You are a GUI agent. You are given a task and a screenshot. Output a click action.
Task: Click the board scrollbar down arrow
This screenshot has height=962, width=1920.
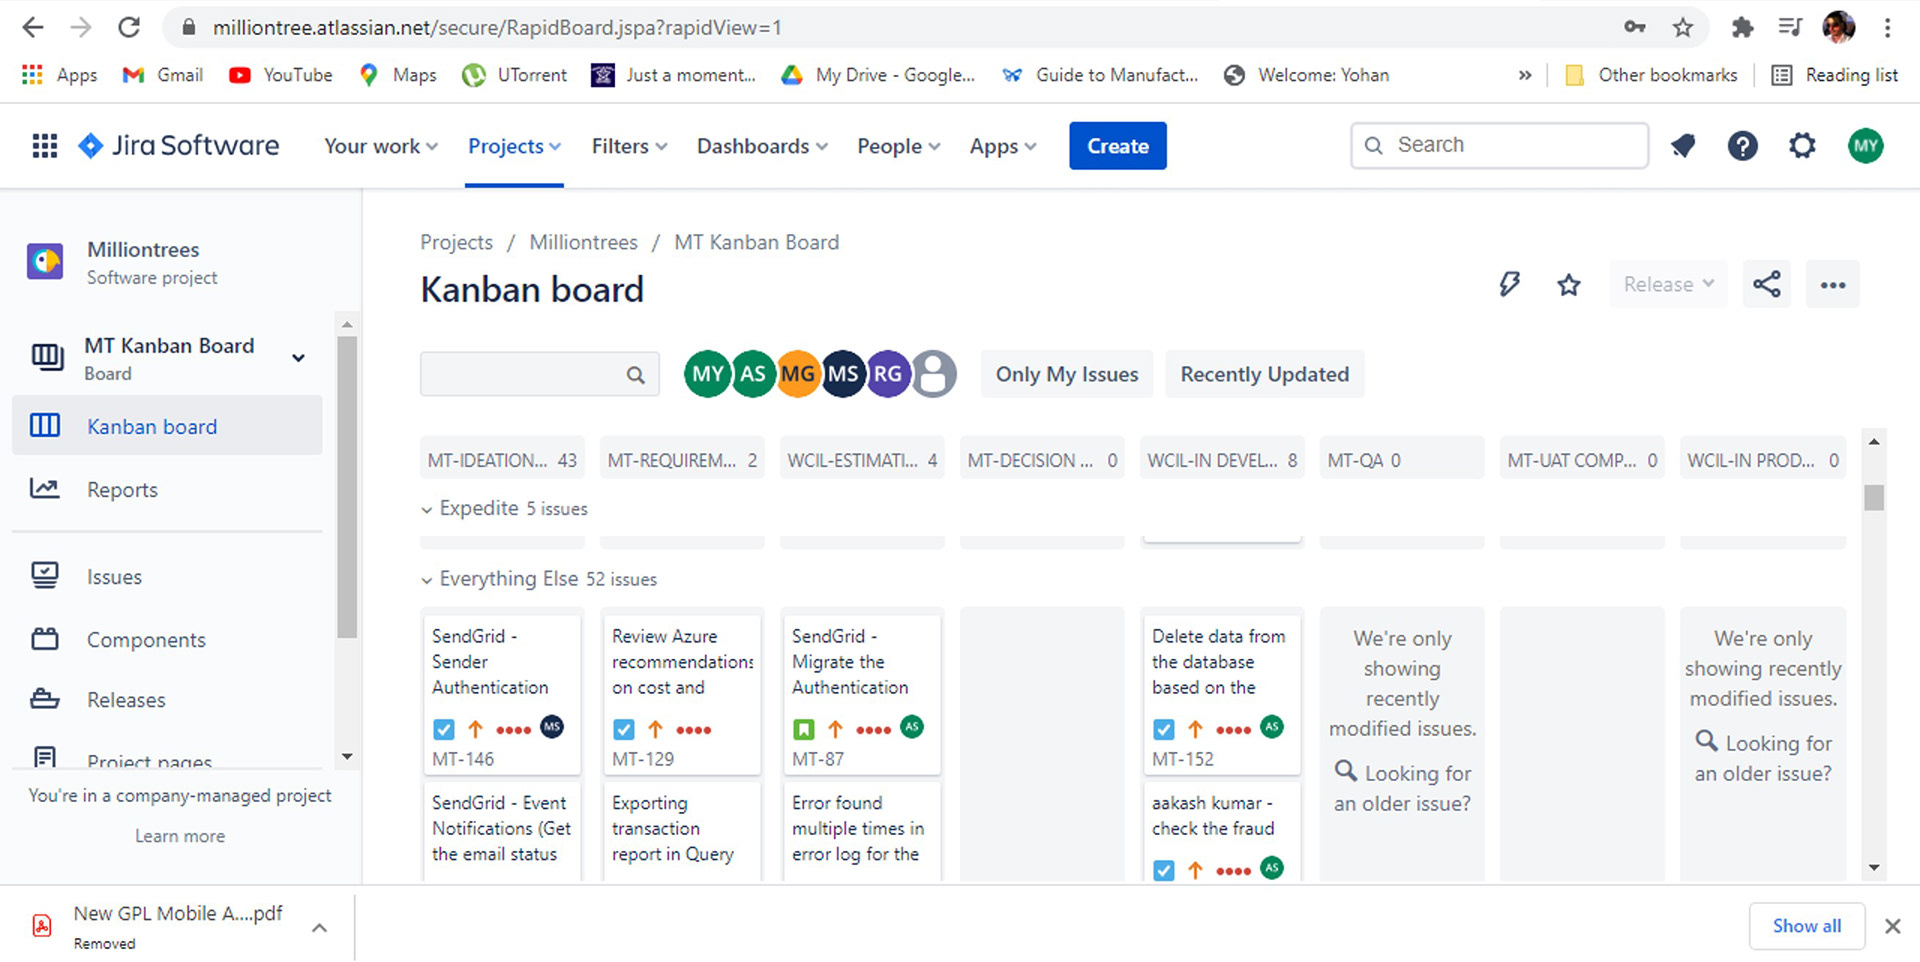tap(1874, 868)
